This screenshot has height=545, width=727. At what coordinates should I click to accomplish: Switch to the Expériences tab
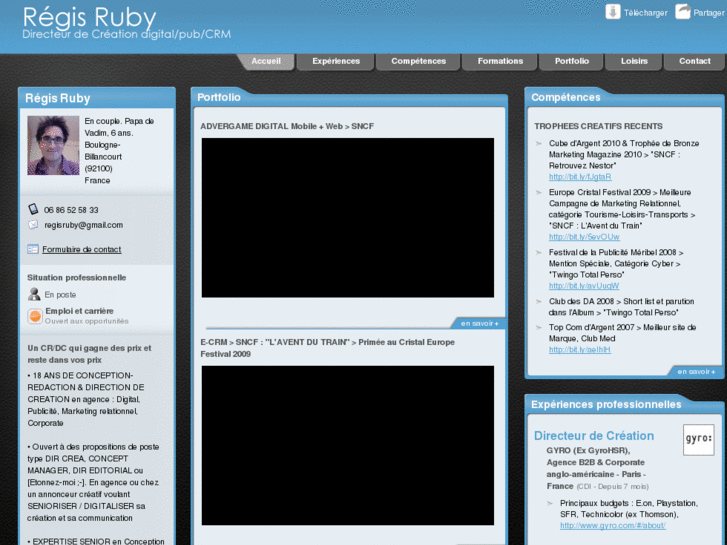click(x=336, y=61)
